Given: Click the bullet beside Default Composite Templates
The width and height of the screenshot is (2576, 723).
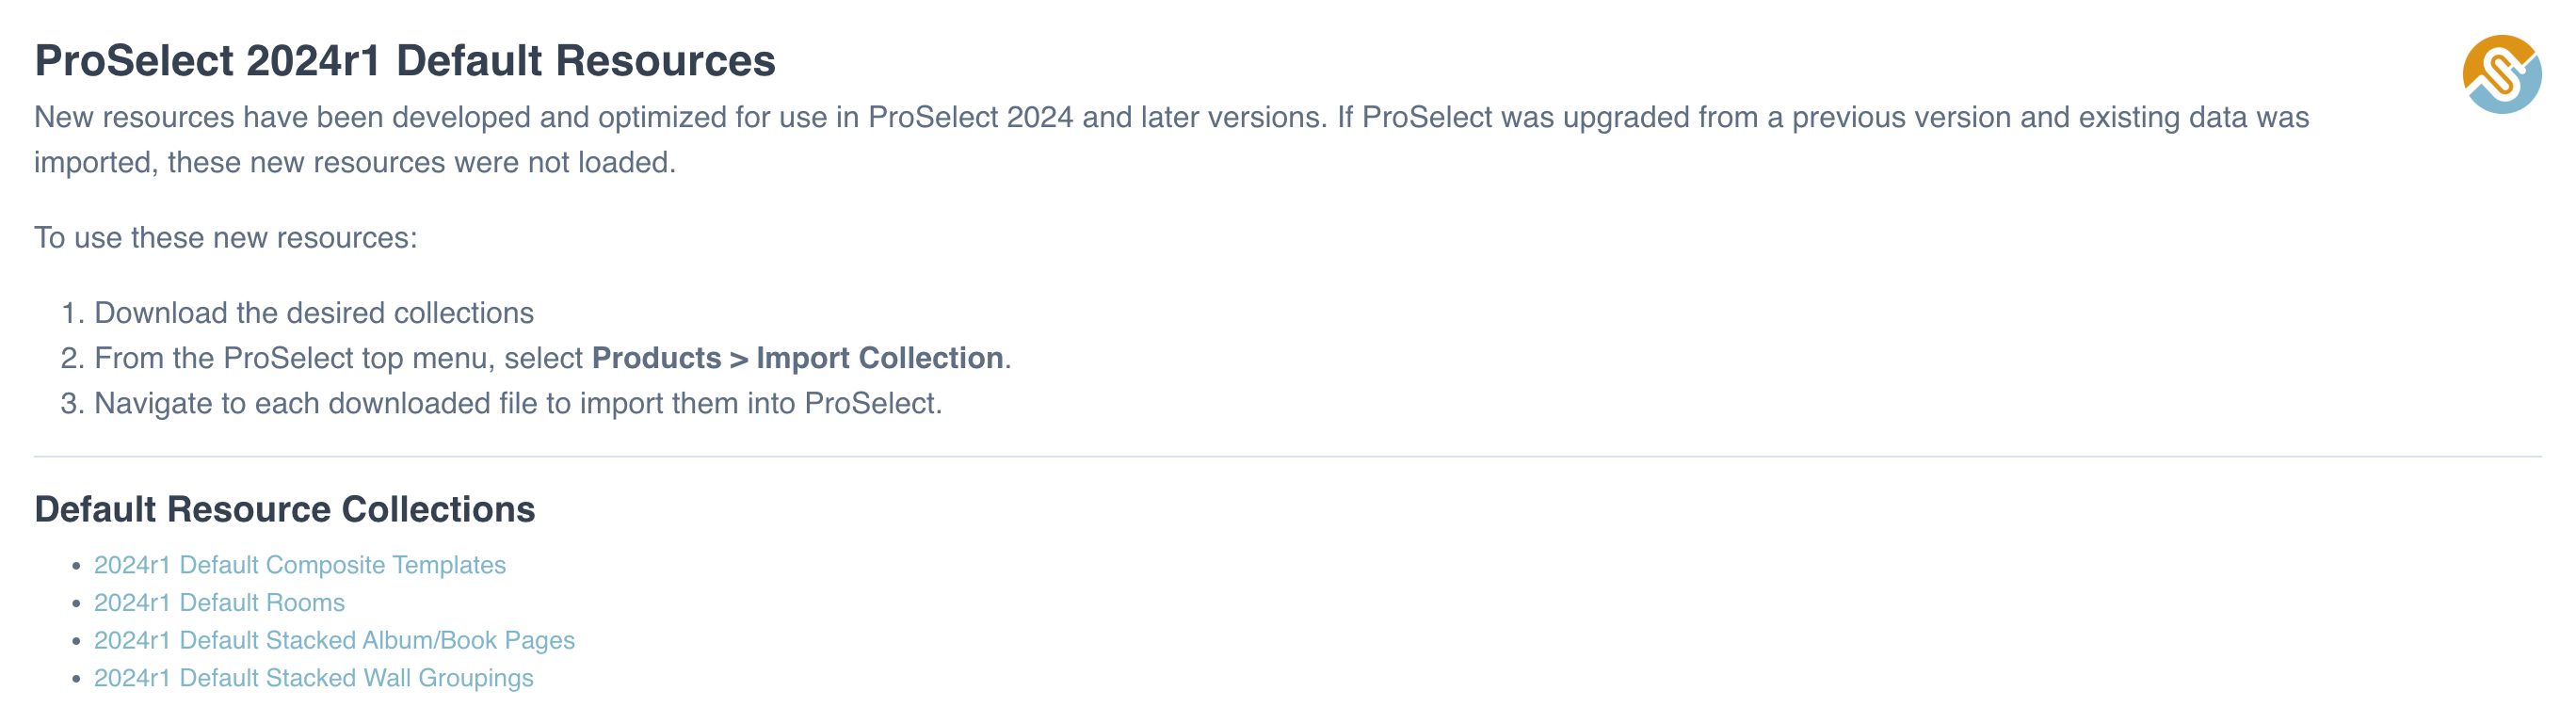Looking at the screenshot, I should (x=76, y=566).
